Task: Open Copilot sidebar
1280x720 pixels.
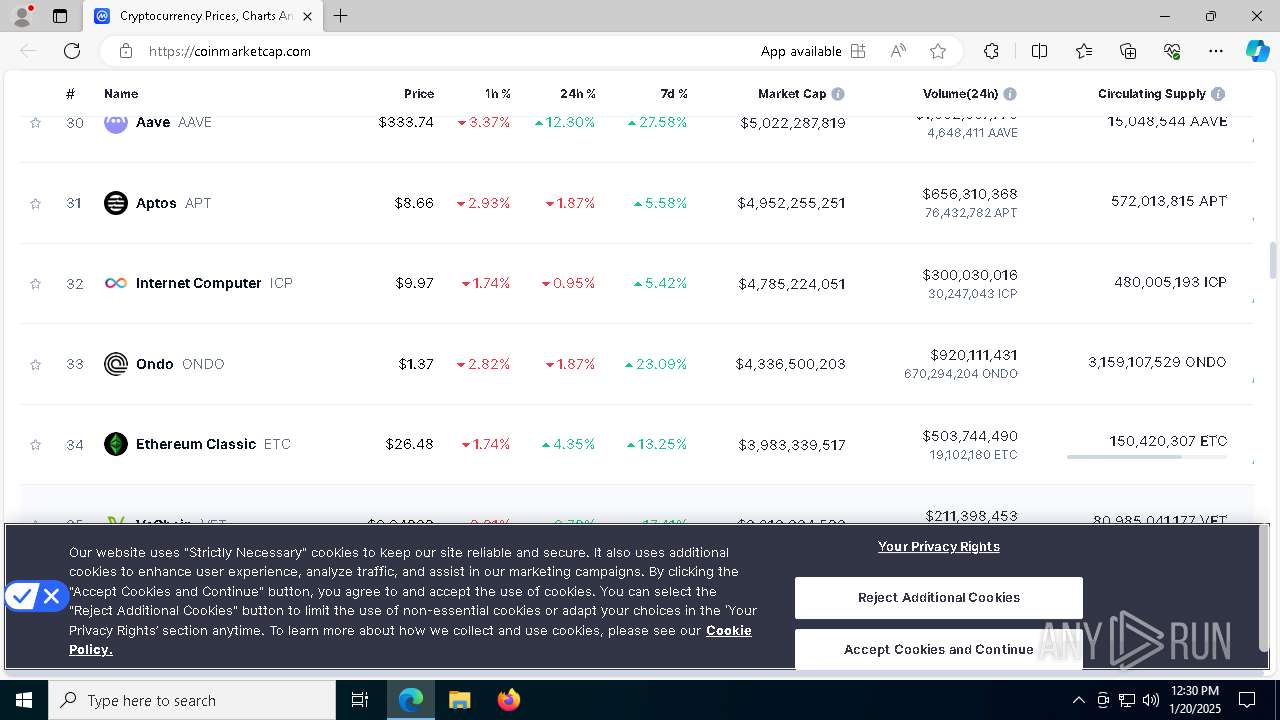Action: point(1257,51)
